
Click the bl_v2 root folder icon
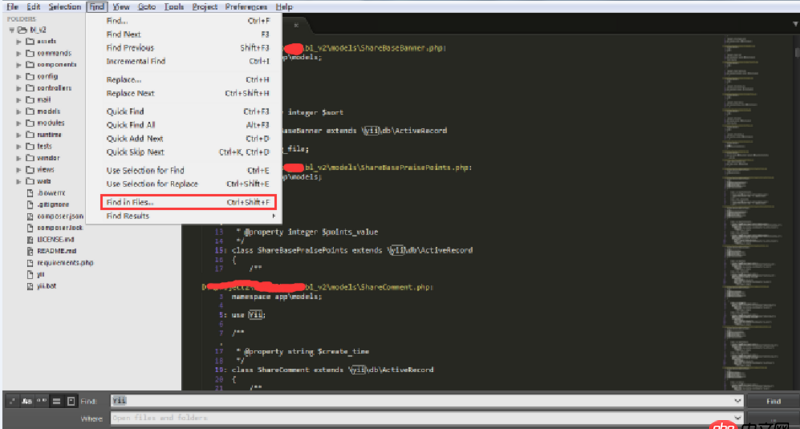click(x=22, y=30)
